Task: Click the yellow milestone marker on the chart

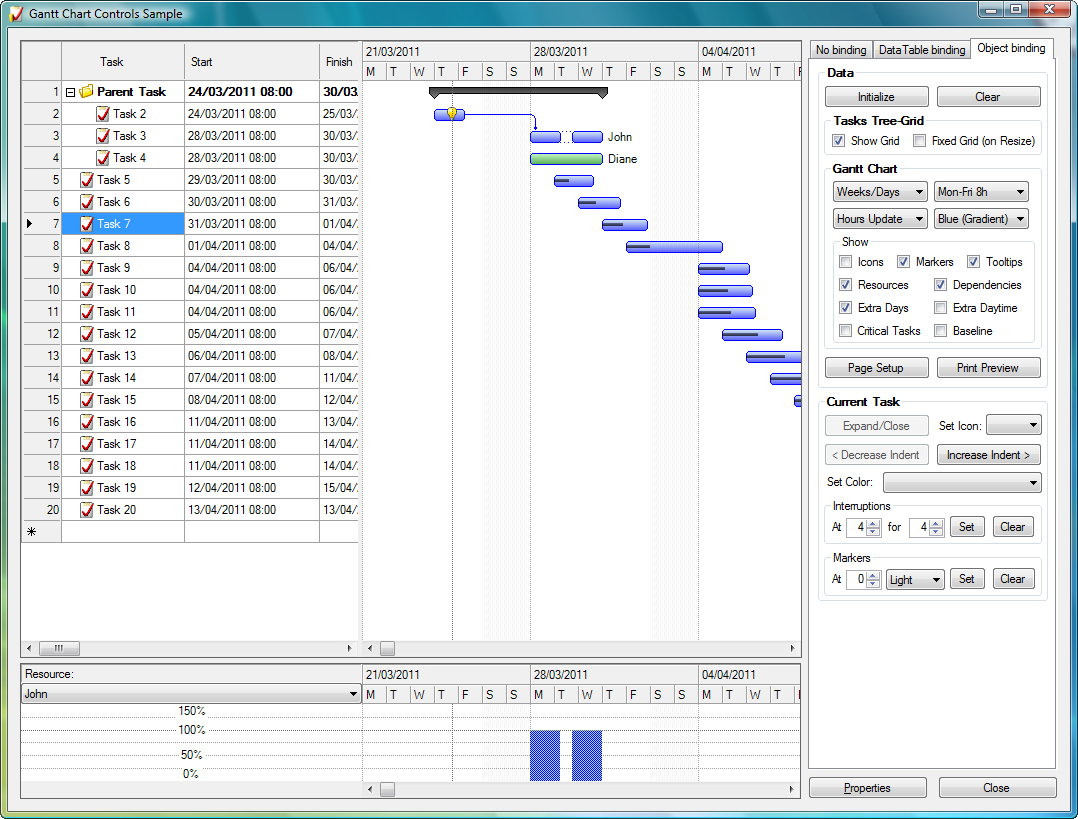Action: coord(452,113)
